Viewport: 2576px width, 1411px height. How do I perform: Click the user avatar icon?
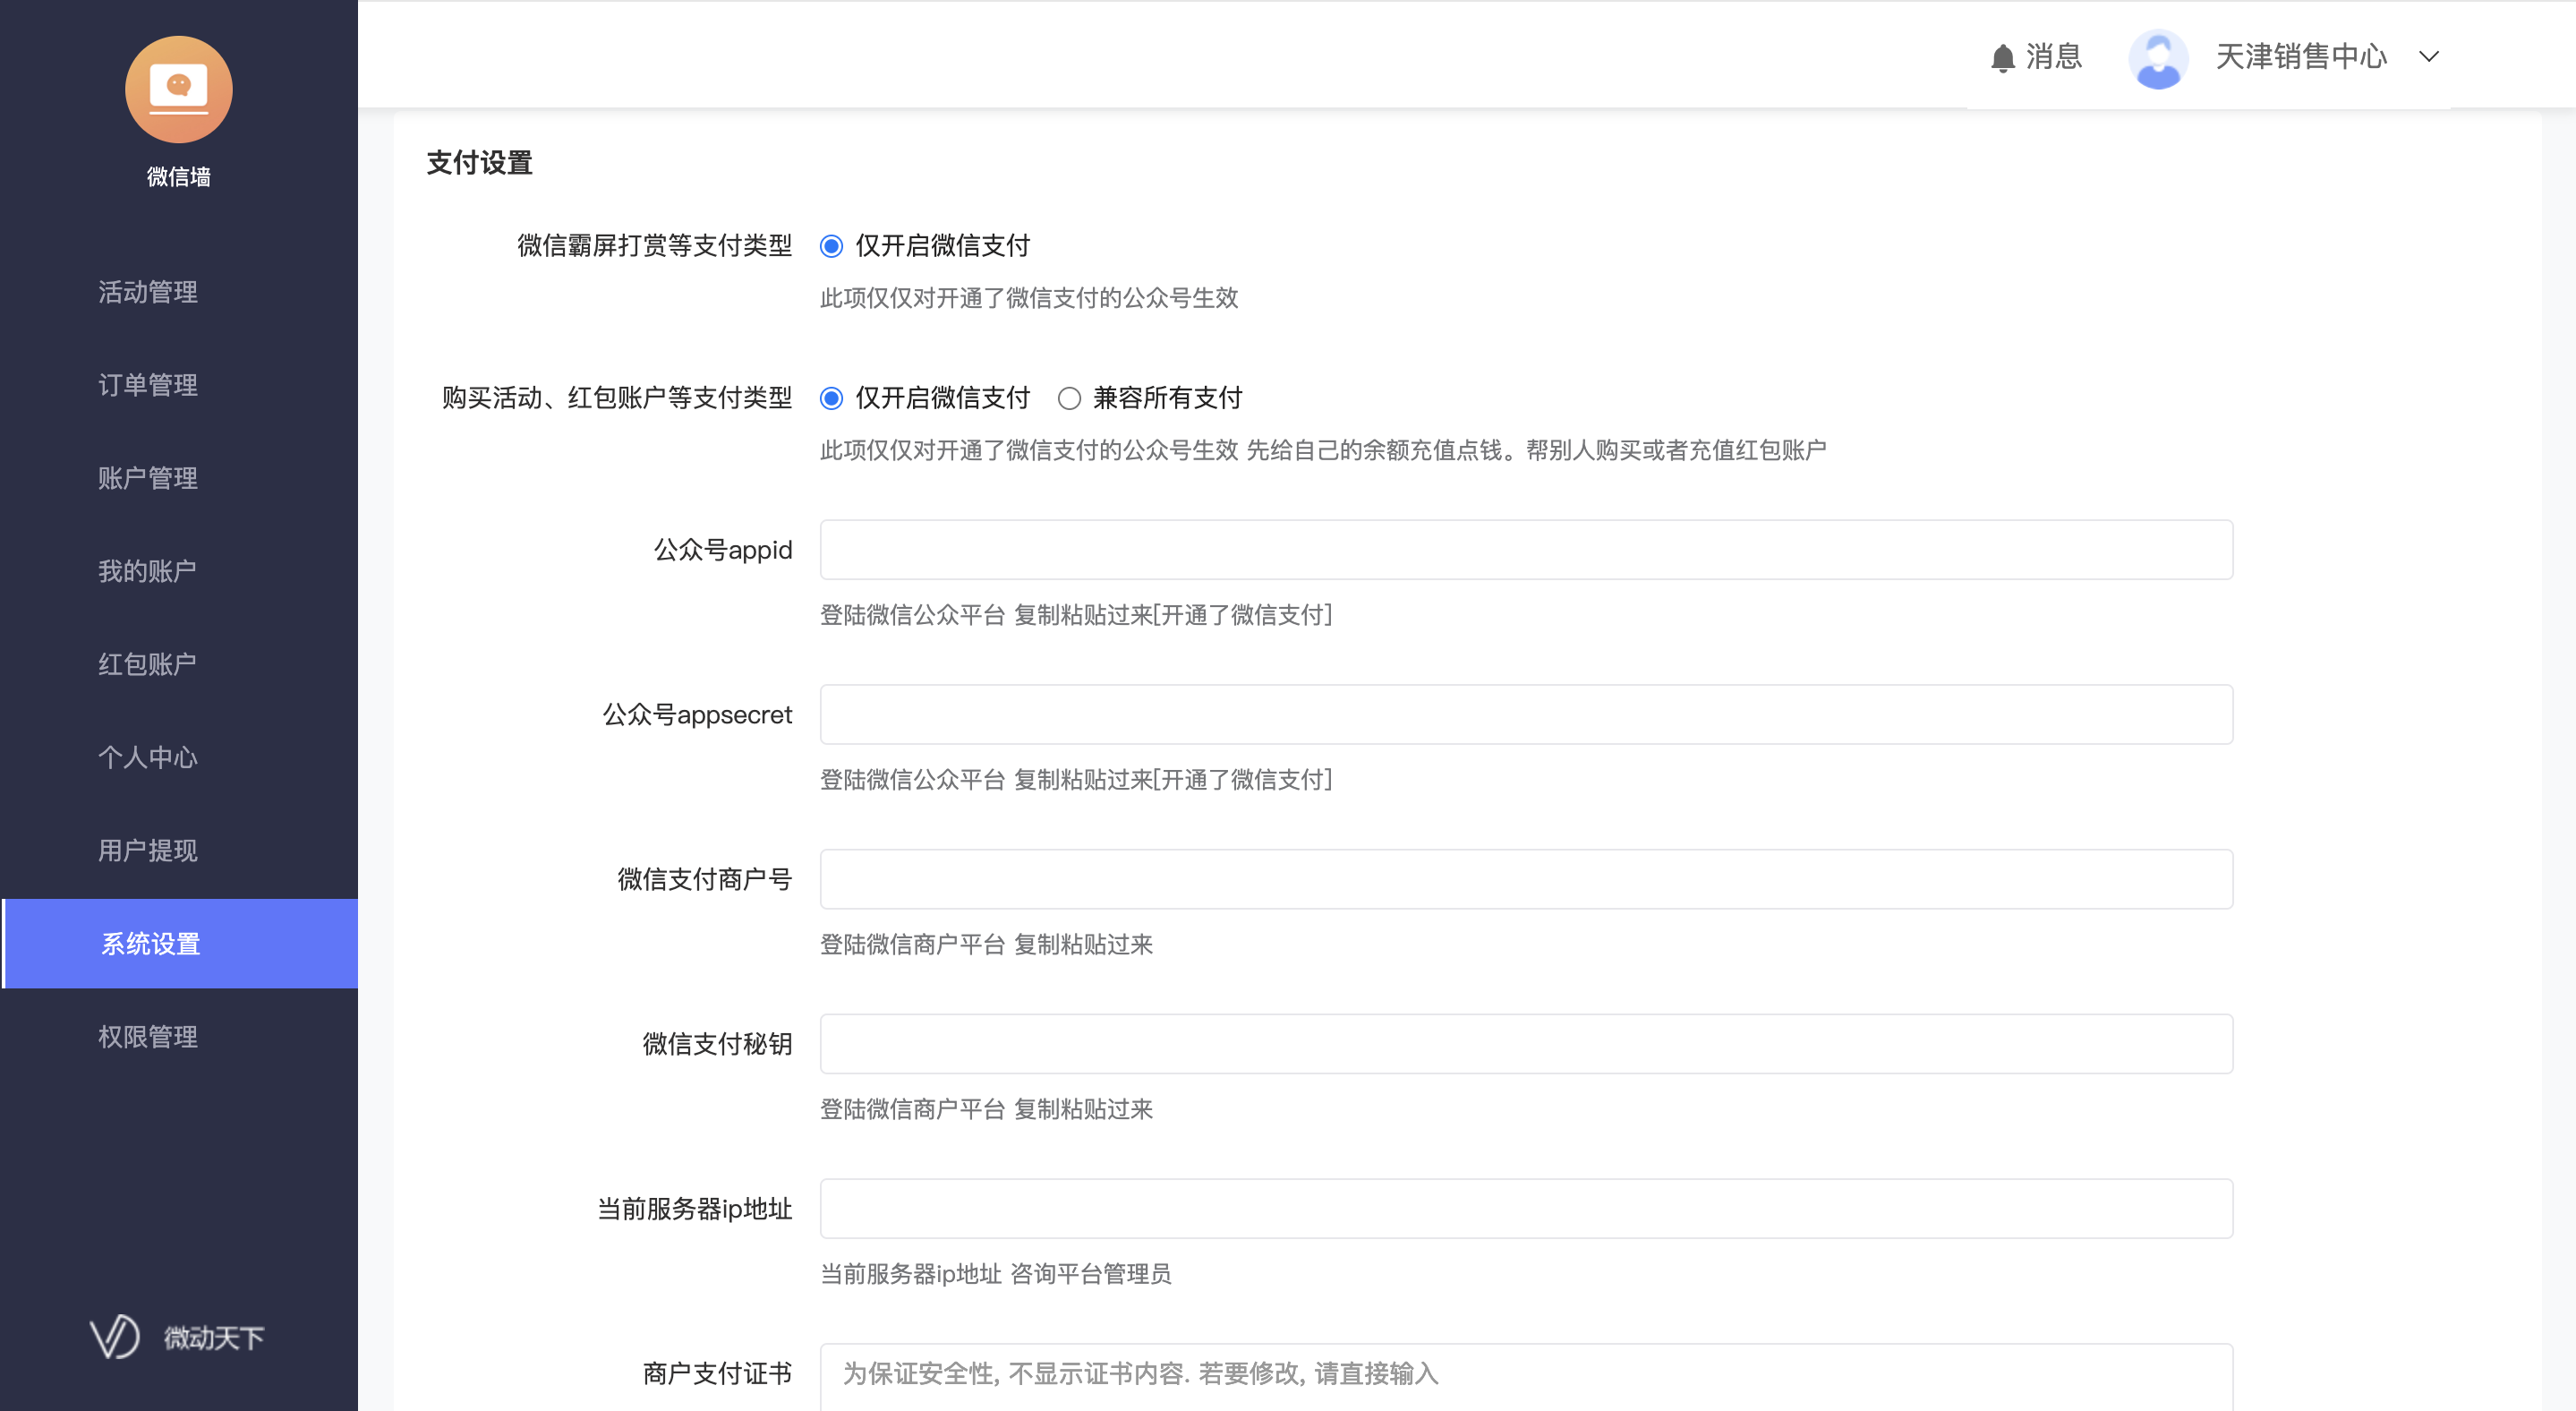point(2158,58)
